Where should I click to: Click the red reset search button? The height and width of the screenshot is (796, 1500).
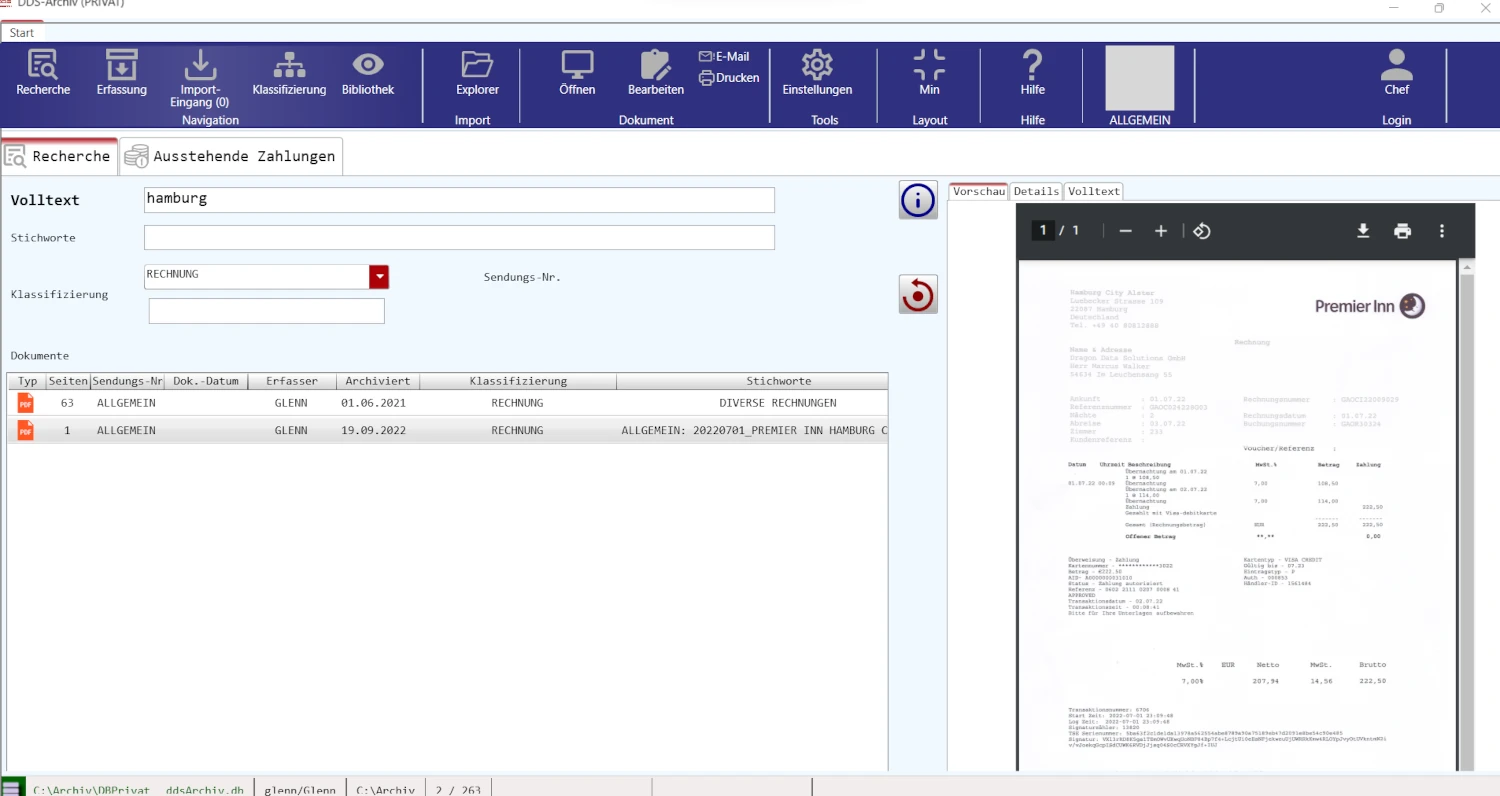pyautogui.click(x=918, y=294)
